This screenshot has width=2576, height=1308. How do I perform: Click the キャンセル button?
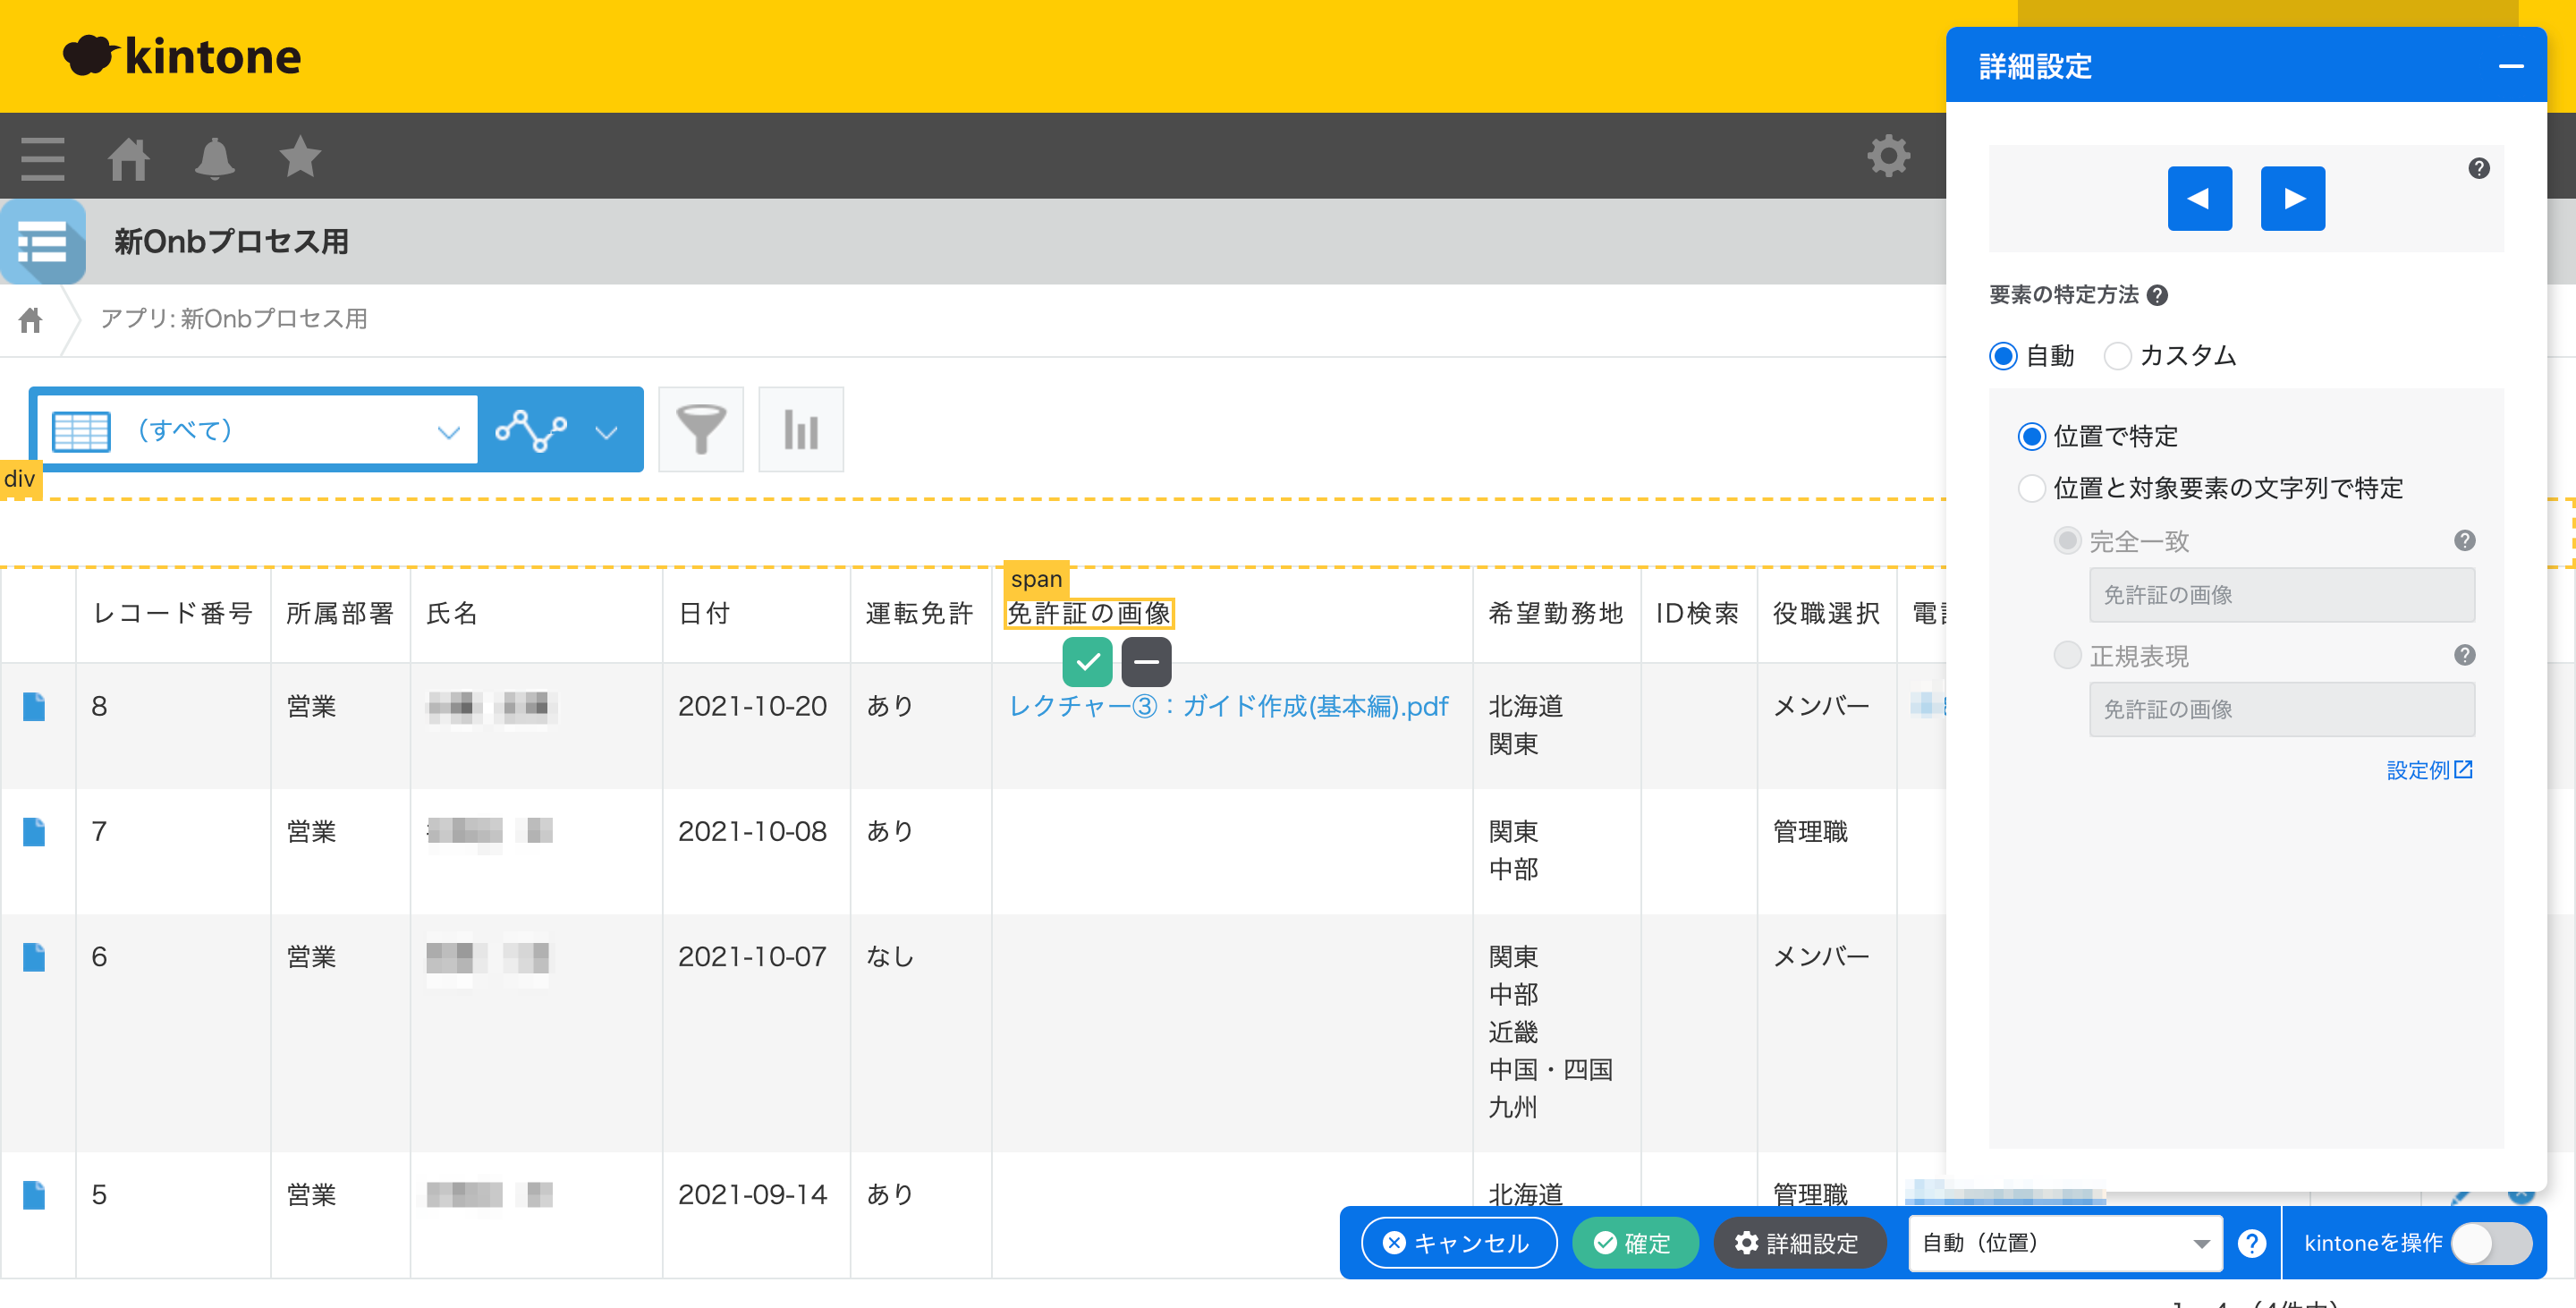[x=1458, y=1243]
